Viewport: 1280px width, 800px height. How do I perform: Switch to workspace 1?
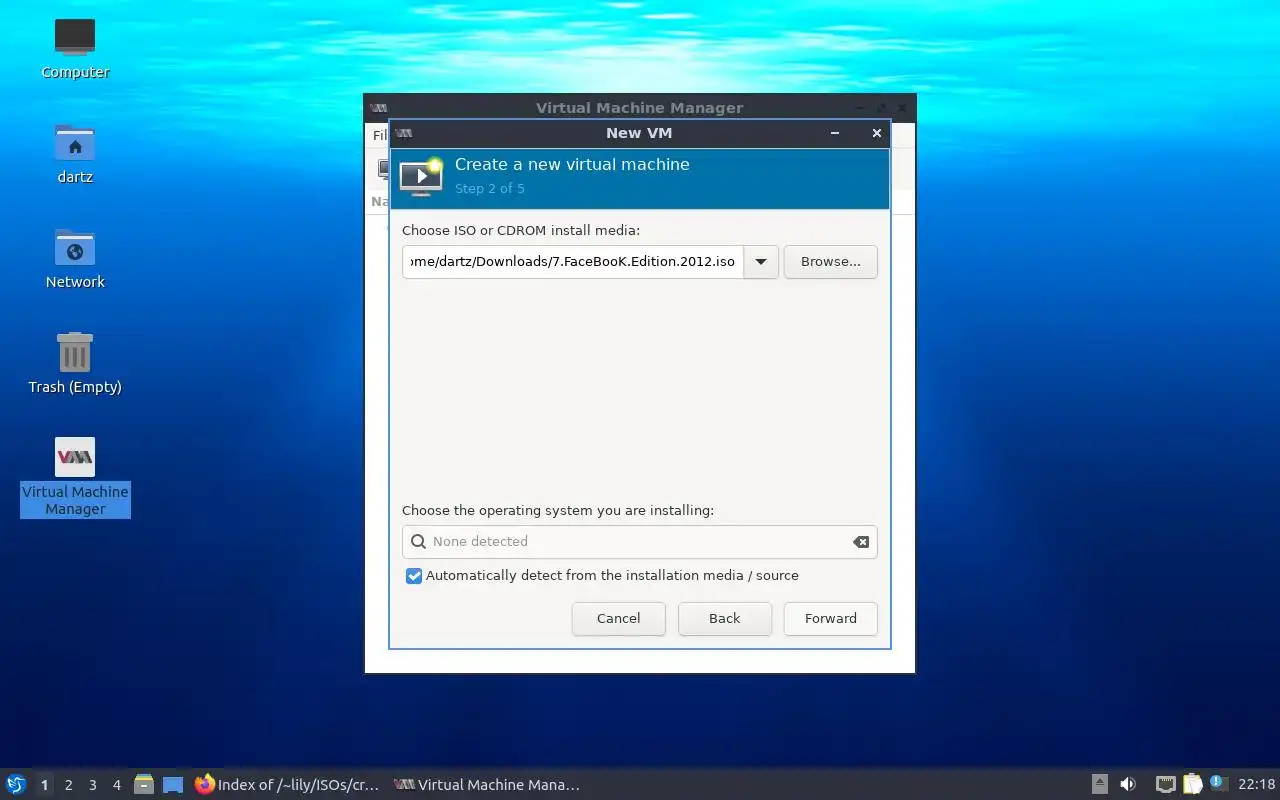point(44,785)
